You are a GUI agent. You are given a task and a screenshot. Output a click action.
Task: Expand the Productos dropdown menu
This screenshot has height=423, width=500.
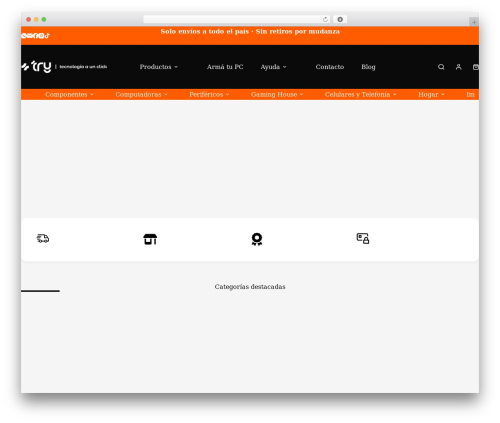tap(159, 67)
